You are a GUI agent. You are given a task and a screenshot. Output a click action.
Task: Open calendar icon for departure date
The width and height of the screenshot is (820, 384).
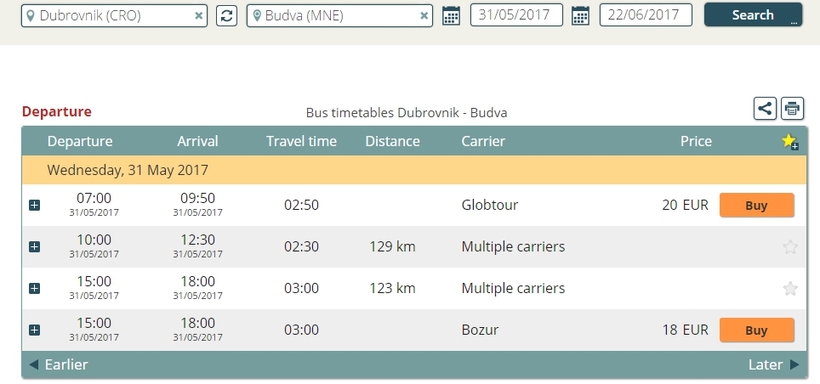click(x=451, y=16)
